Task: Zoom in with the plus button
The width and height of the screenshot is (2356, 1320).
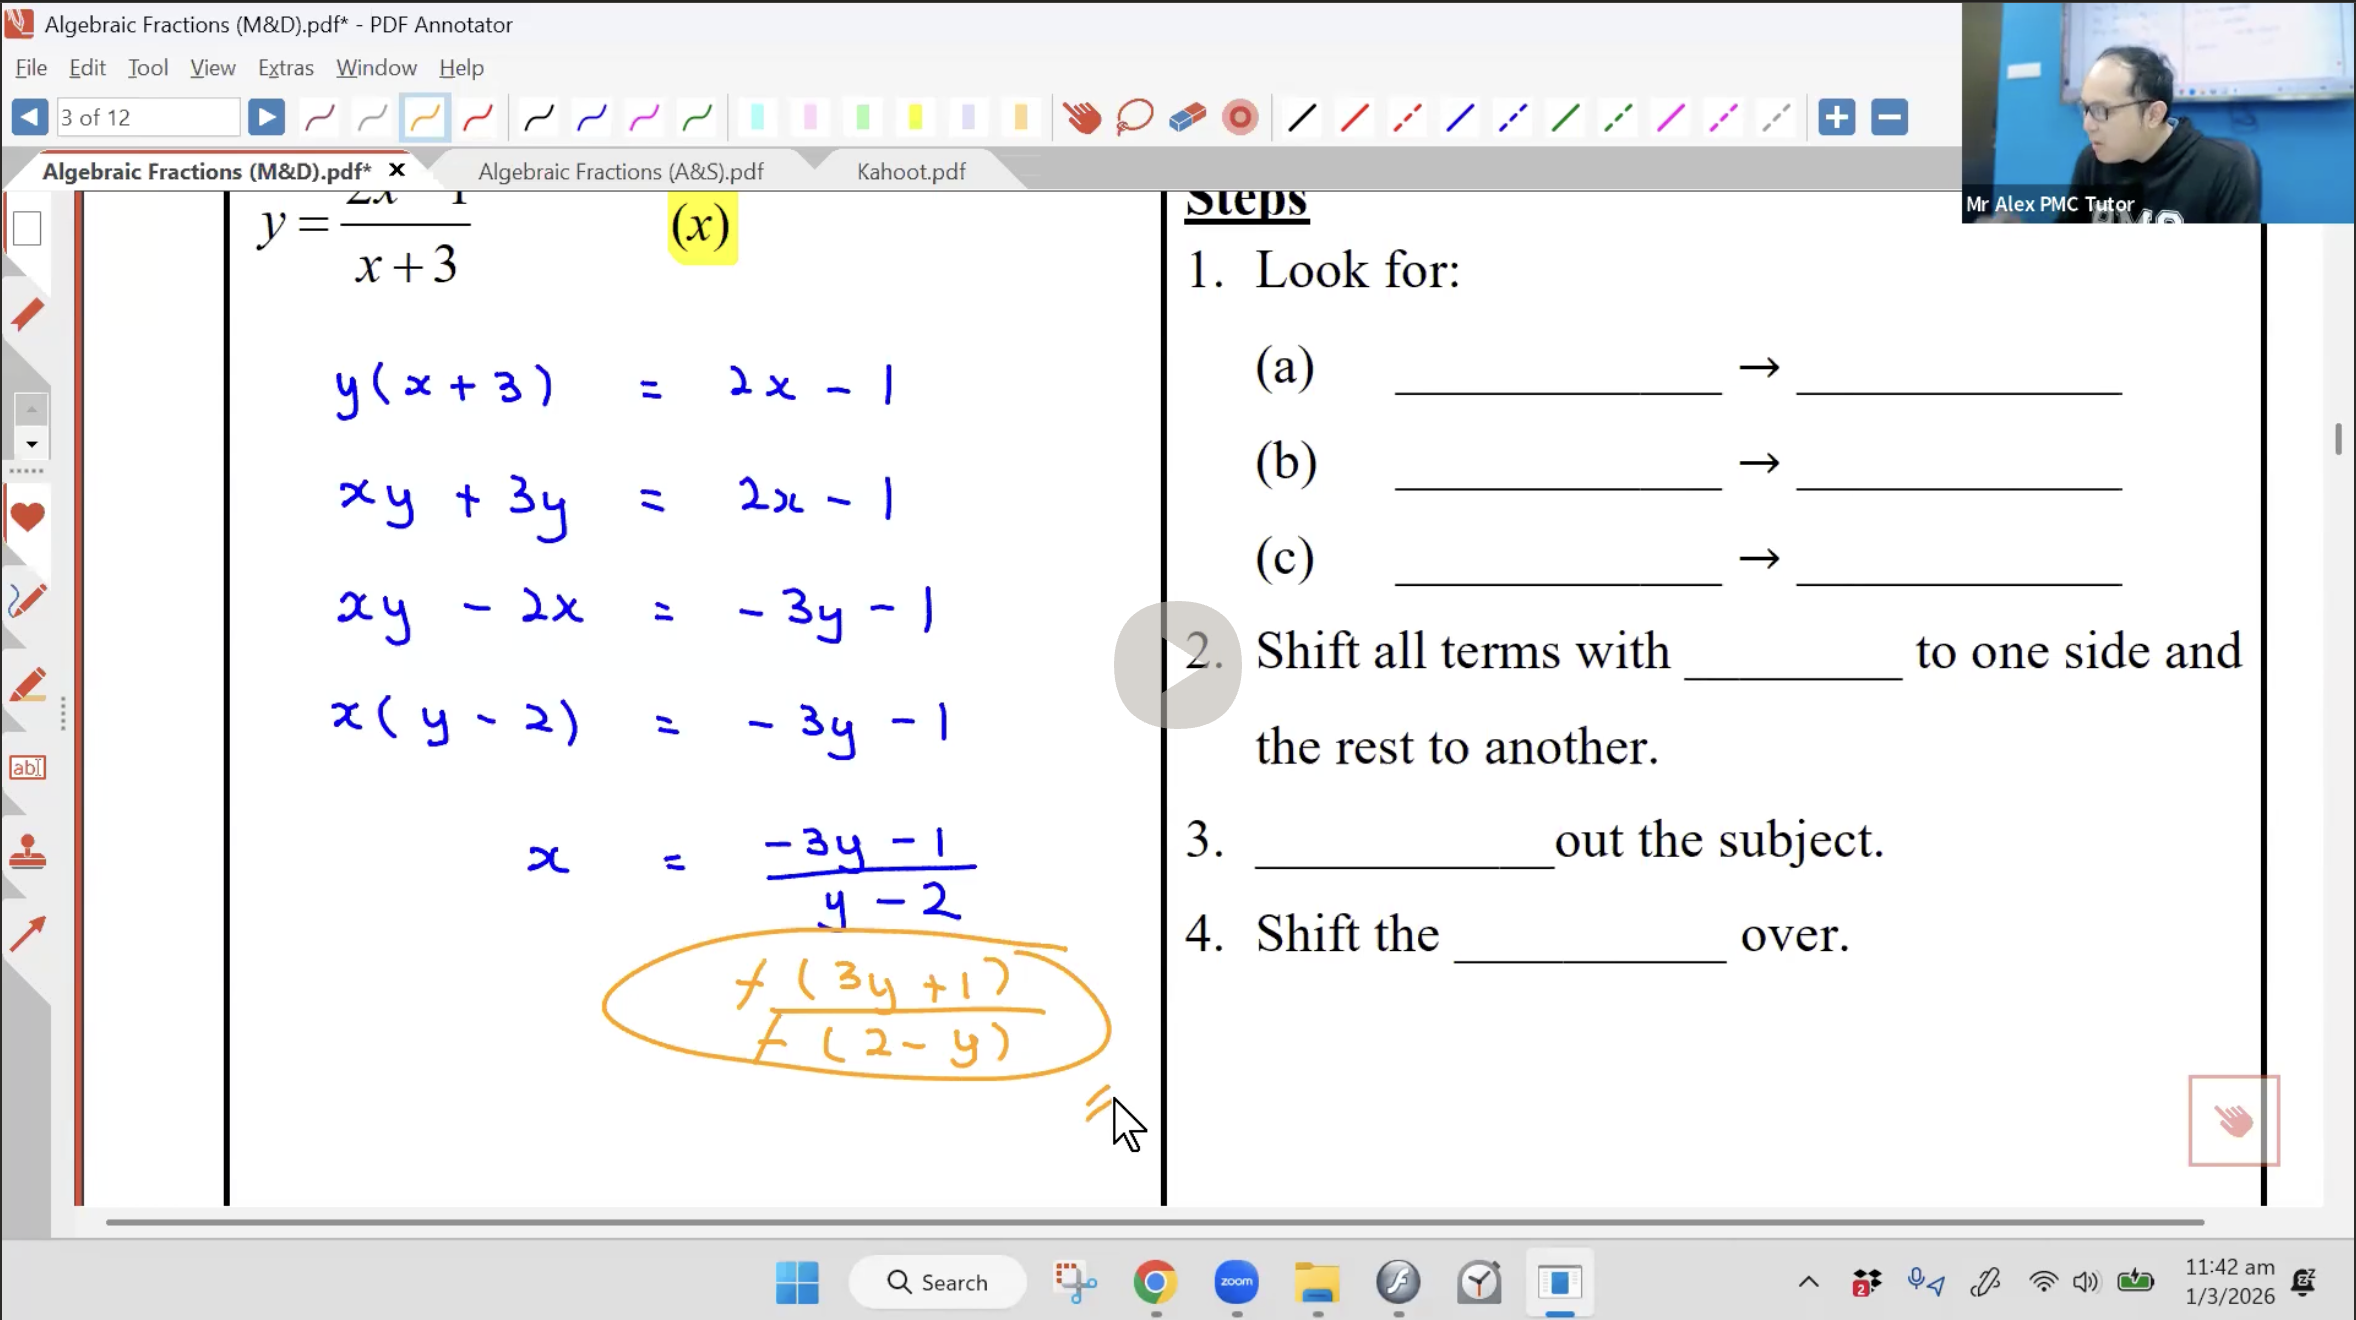Action: tap(1837, 117)
